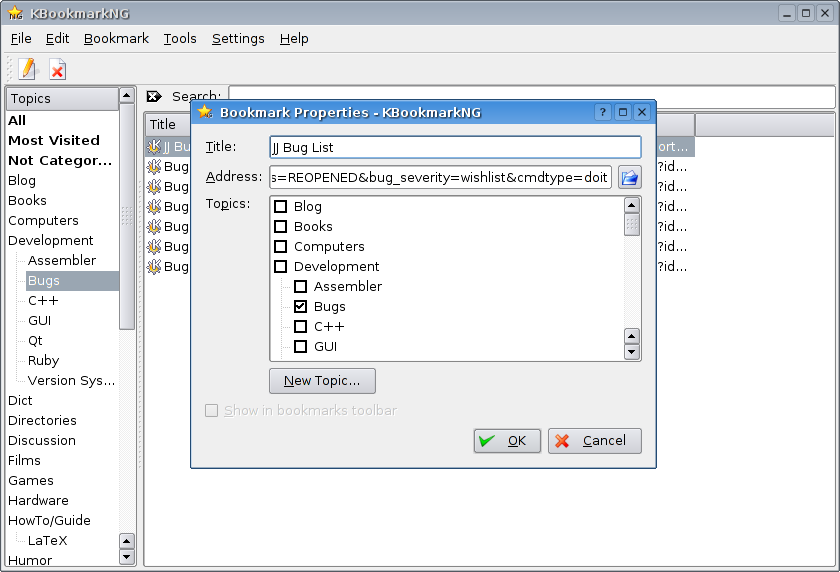This screenshot has width=840, height=572.
Task: Click the Cancel button
Action: [595, 441]
